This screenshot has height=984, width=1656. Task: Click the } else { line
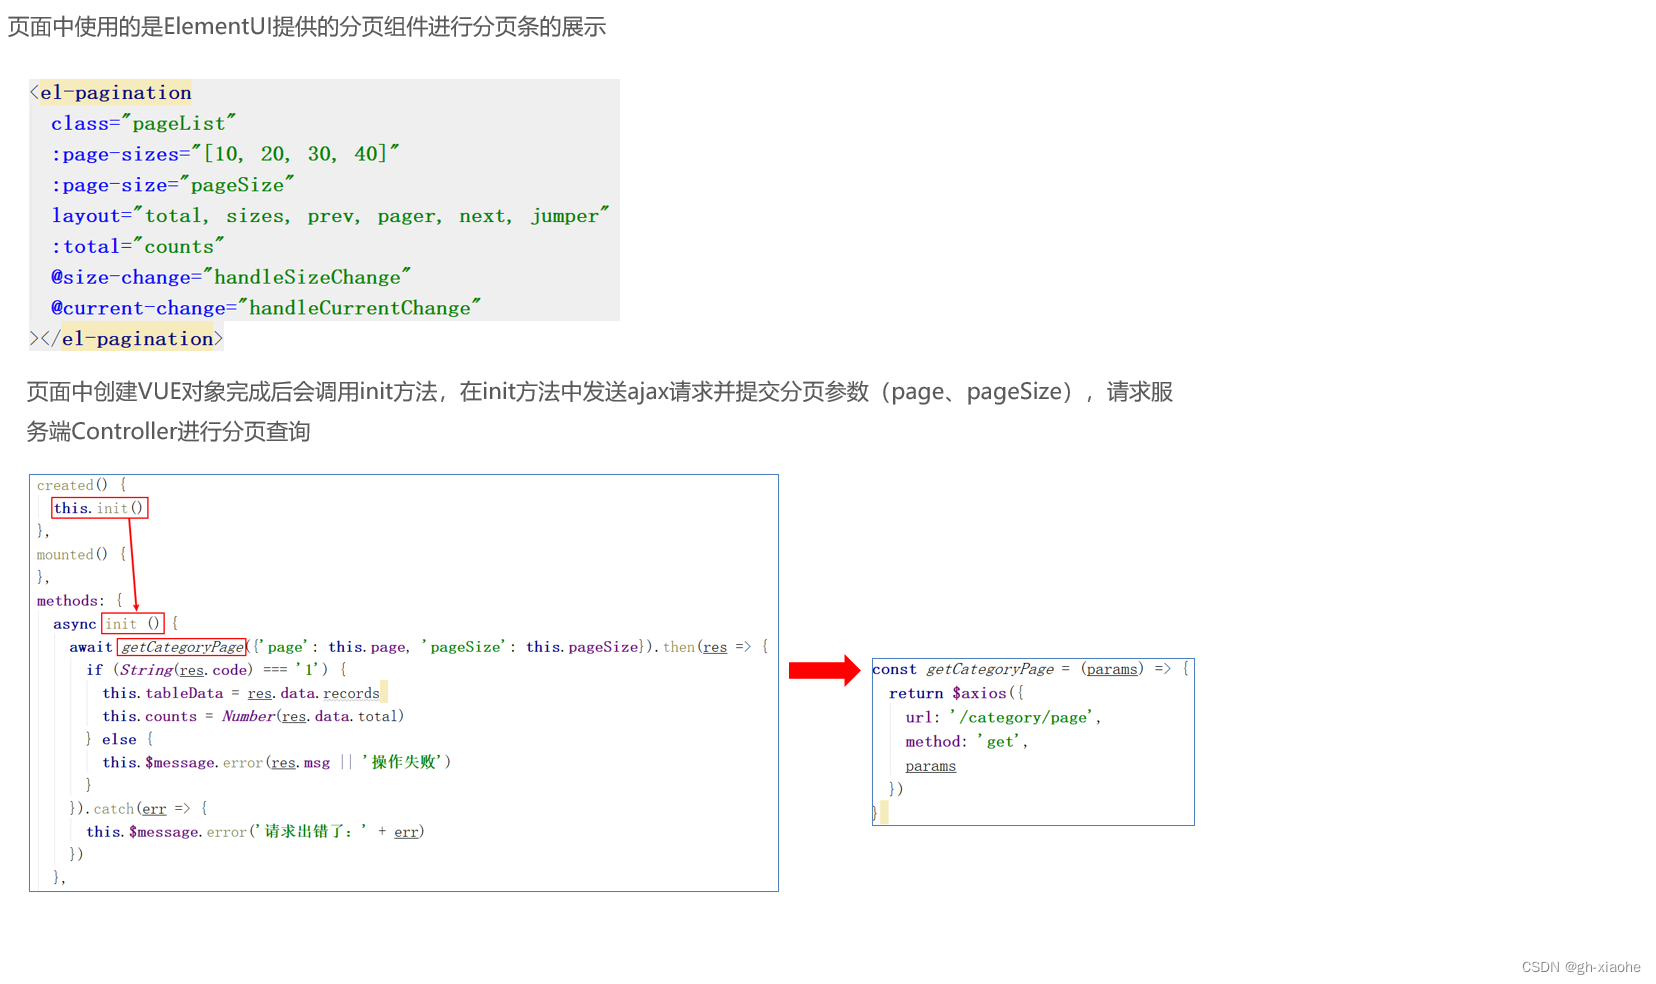(x=119, y=739)
